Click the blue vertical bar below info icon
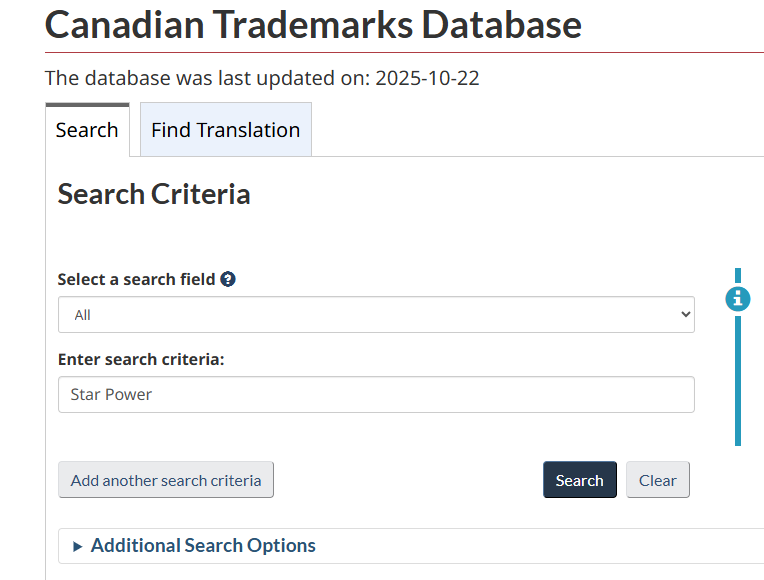The image size is (764, 580). tap(738, 380)
